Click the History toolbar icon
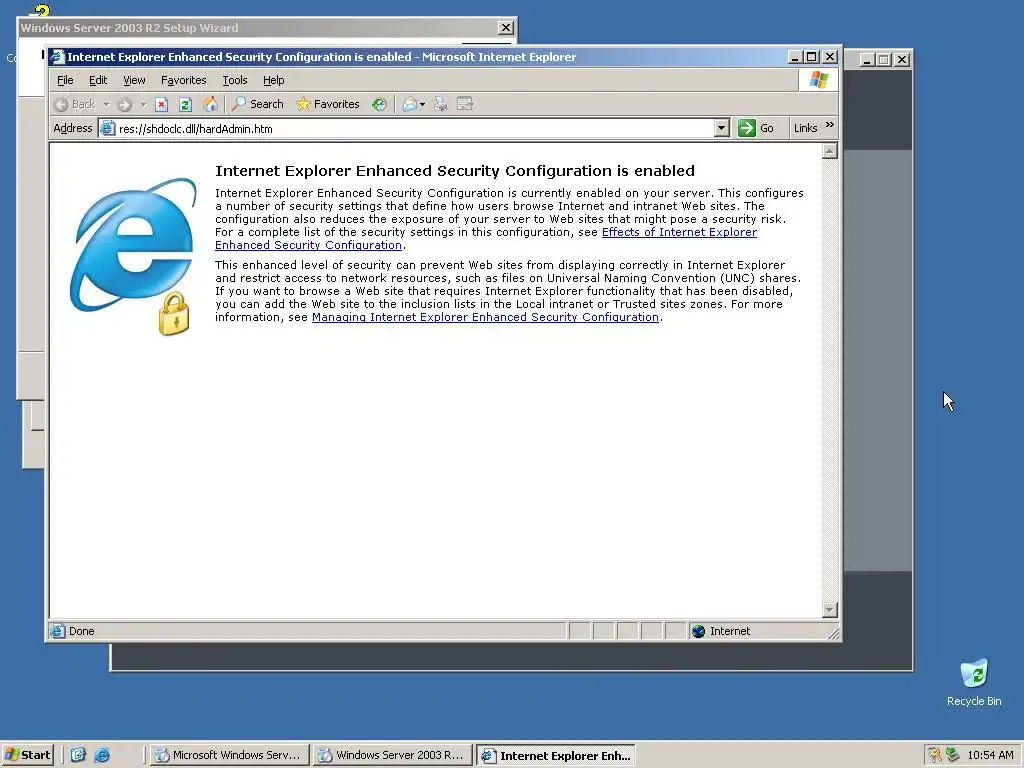Screen dimensions: 1024x768 [379, 104]
